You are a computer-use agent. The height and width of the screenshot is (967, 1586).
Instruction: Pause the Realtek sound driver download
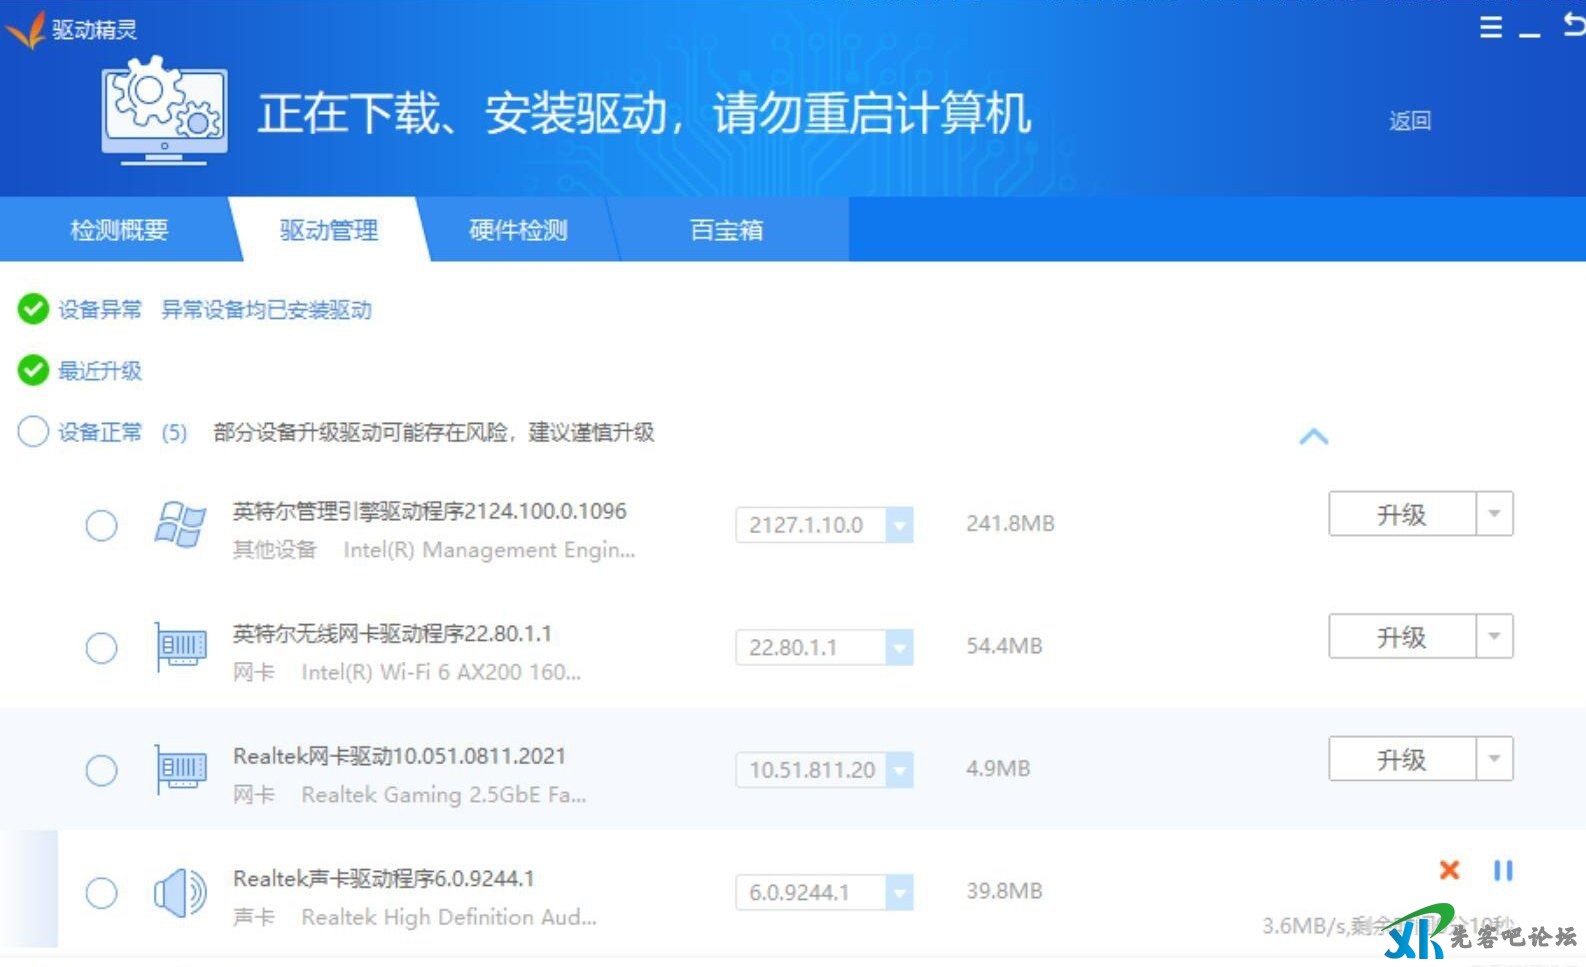coord(1503,870)
